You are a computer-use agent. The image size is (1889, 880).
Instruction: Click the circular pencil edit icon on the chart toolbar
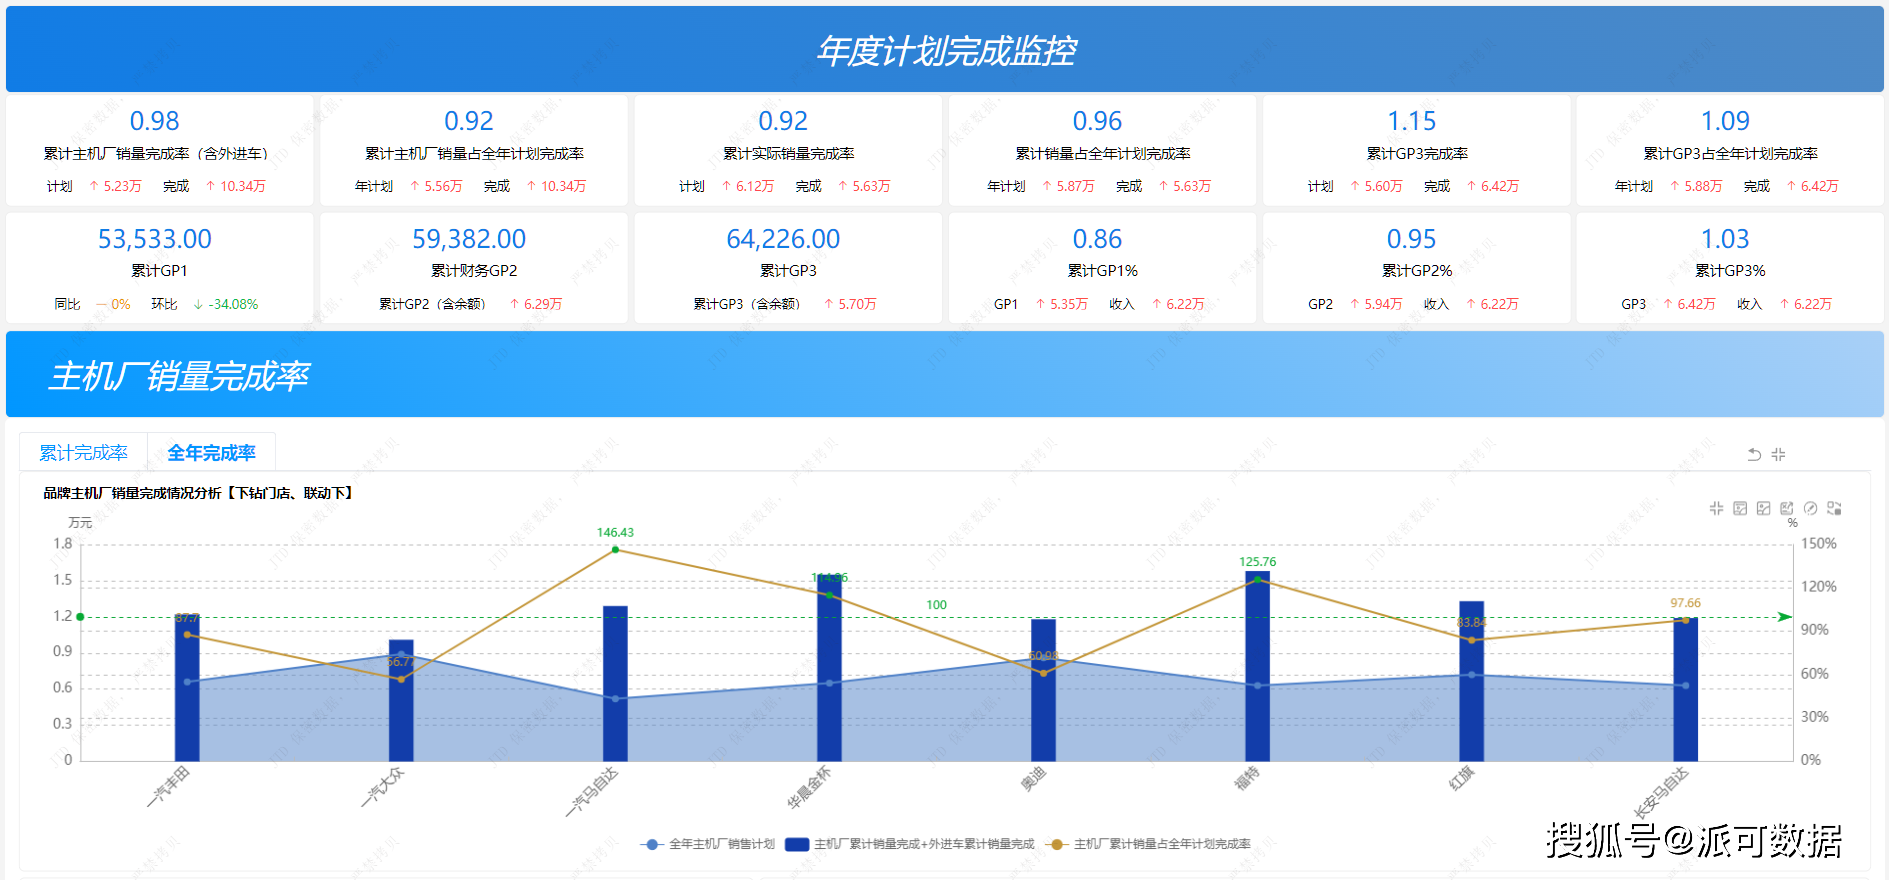tap(1810, 508)
